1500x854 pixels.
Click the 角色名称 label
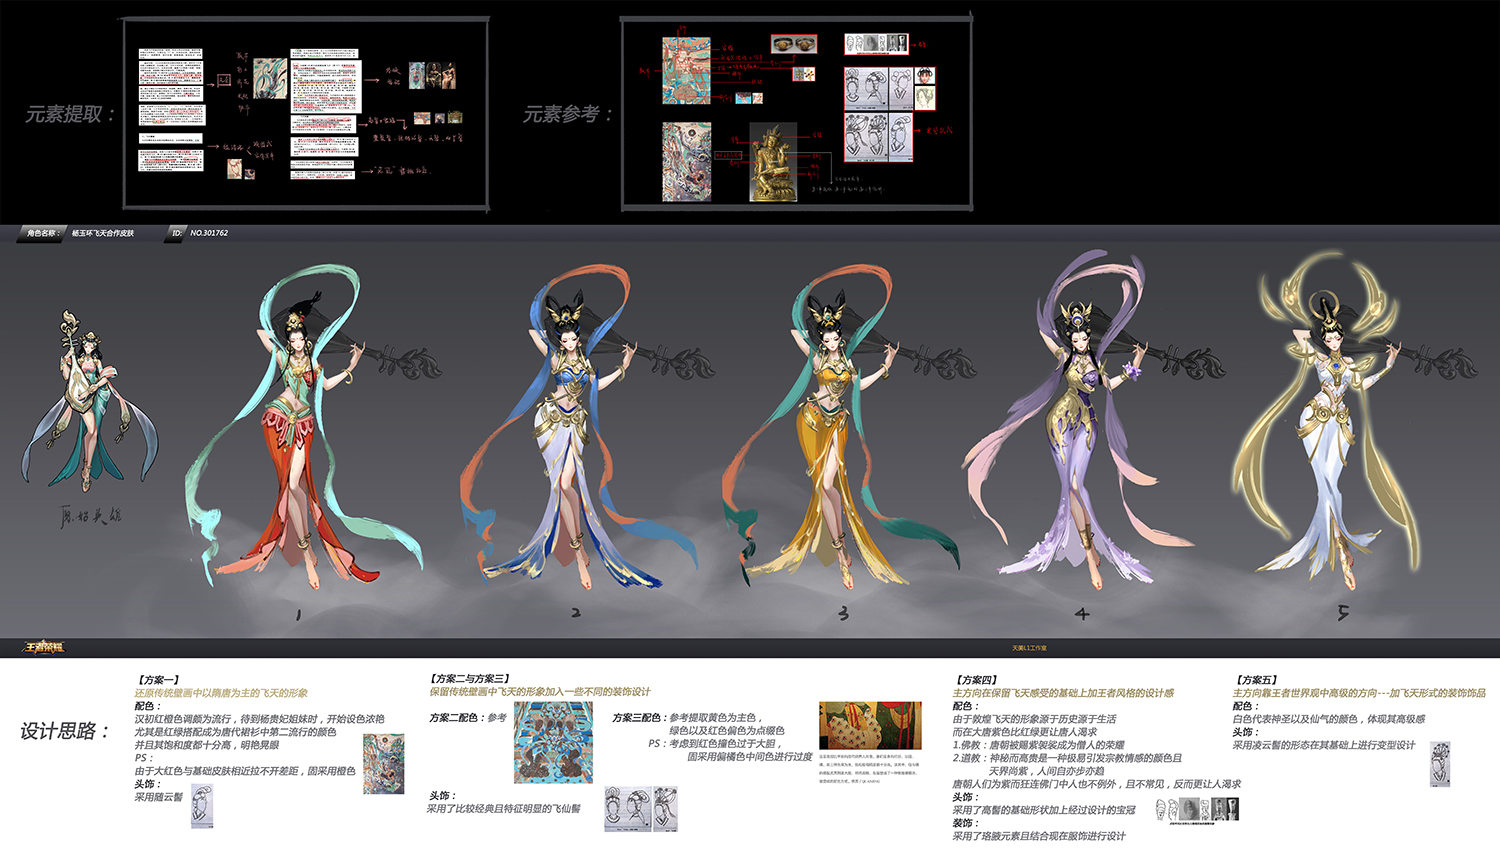click(x=43, y=233)
